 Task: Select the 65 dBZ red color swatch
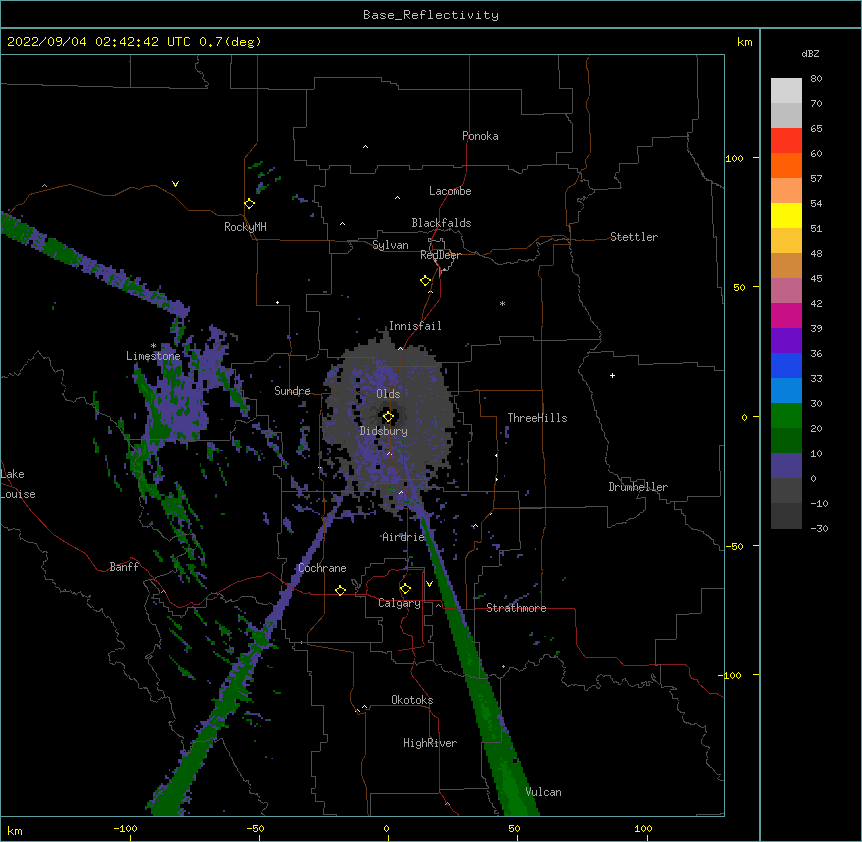(x=786, y=140)
